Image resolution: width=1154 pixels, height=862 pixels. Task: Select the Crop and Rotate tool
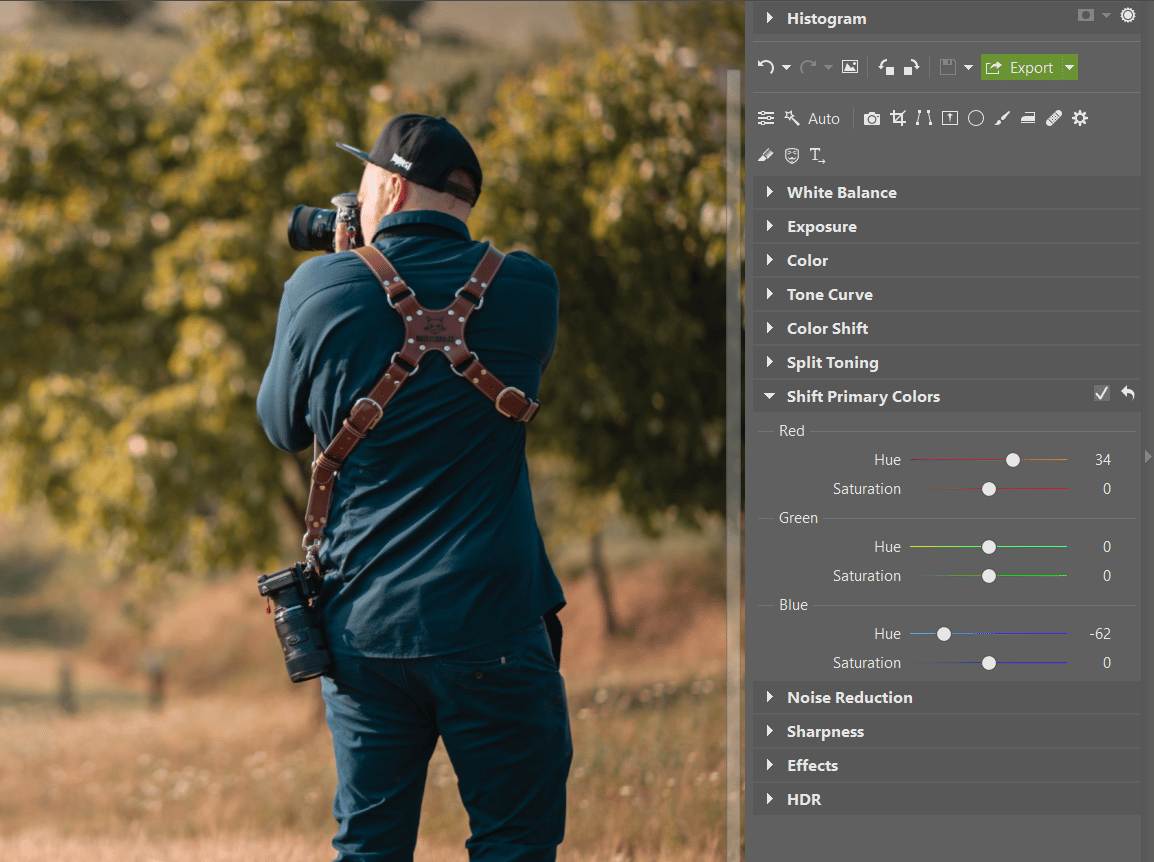coord(897,118)
